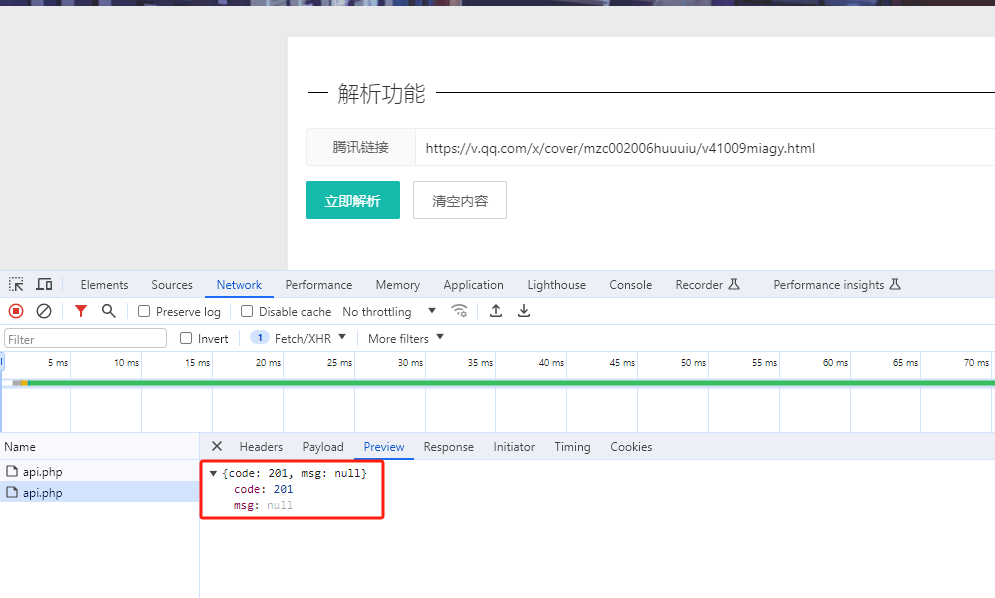
Task: Activate the inspect element picker icon
Action: click(16, 284)
